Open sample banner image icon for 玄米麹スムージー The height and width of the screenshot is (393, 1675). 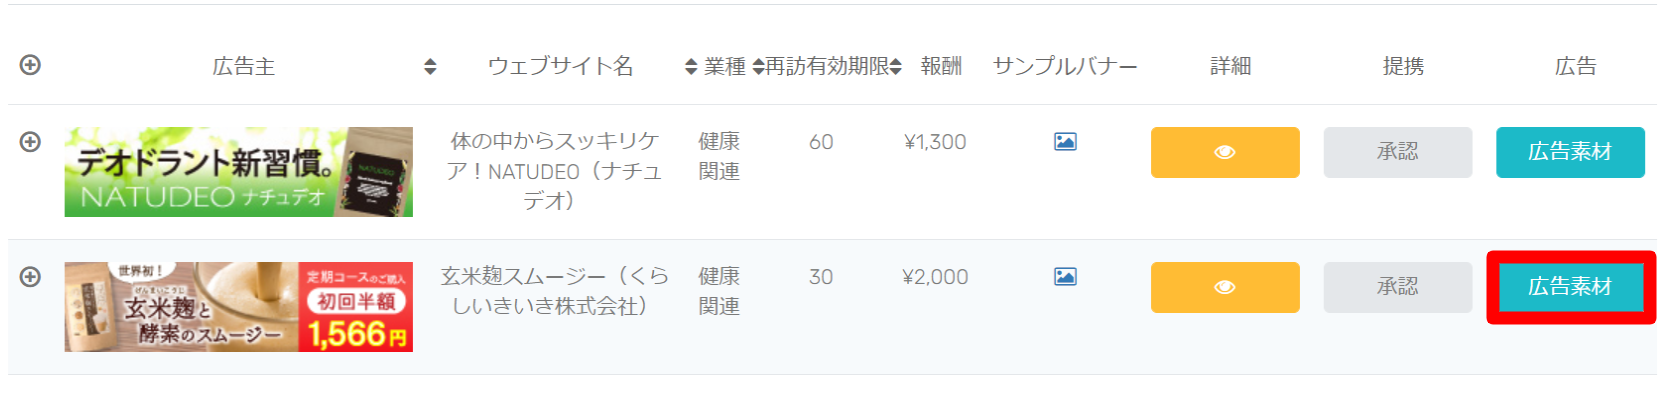click(x=1065, y=277)
